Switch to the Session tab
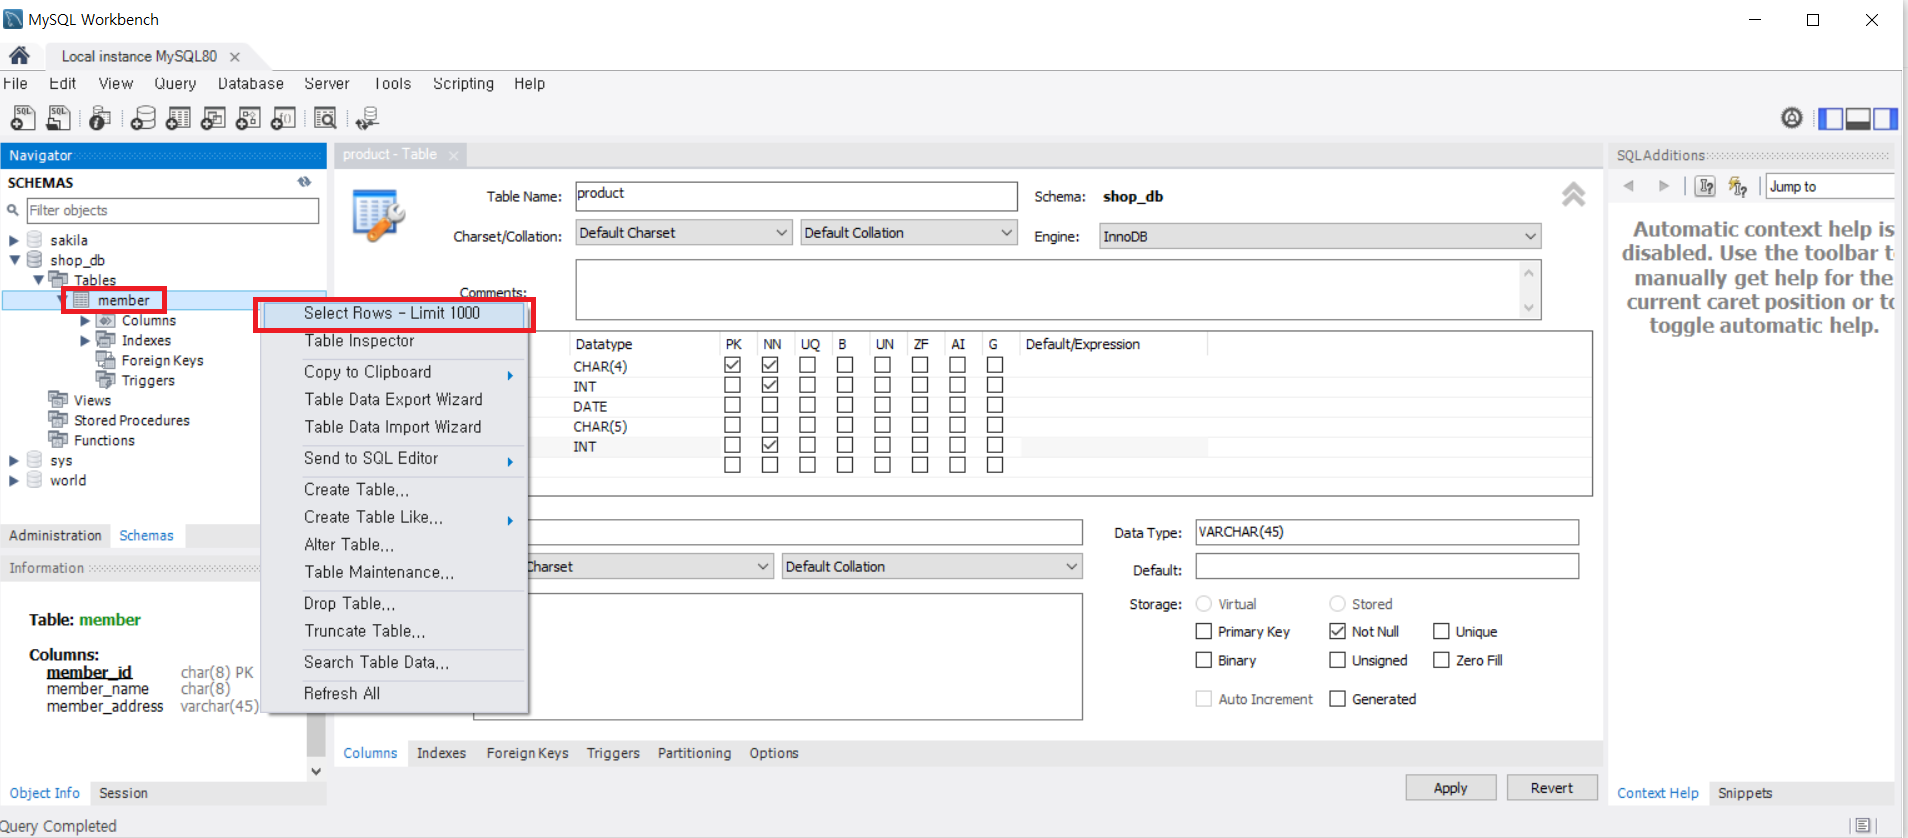 [x=123, y=793]
